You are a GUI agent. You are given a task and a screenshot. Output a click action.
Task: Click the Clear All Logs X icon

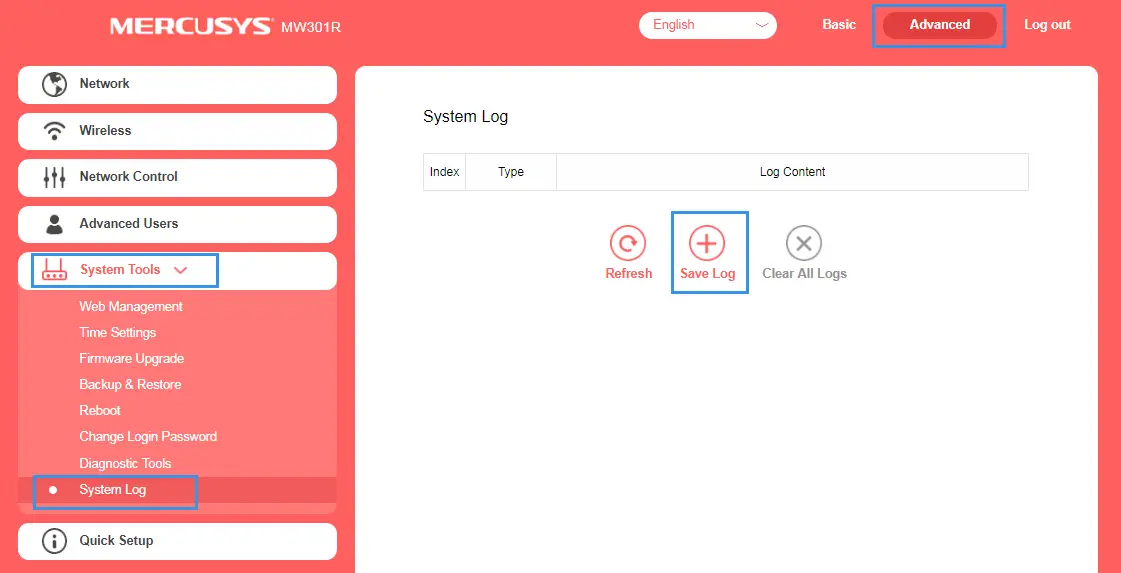click(804, 244)
